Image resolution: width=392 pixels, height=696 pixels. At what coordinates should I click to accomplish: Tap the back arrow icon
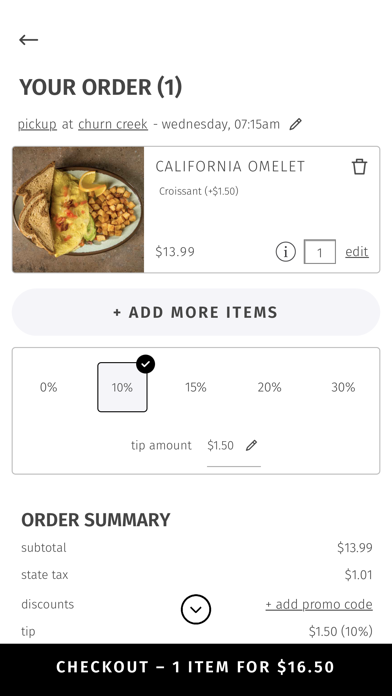(x=28, y=40)
